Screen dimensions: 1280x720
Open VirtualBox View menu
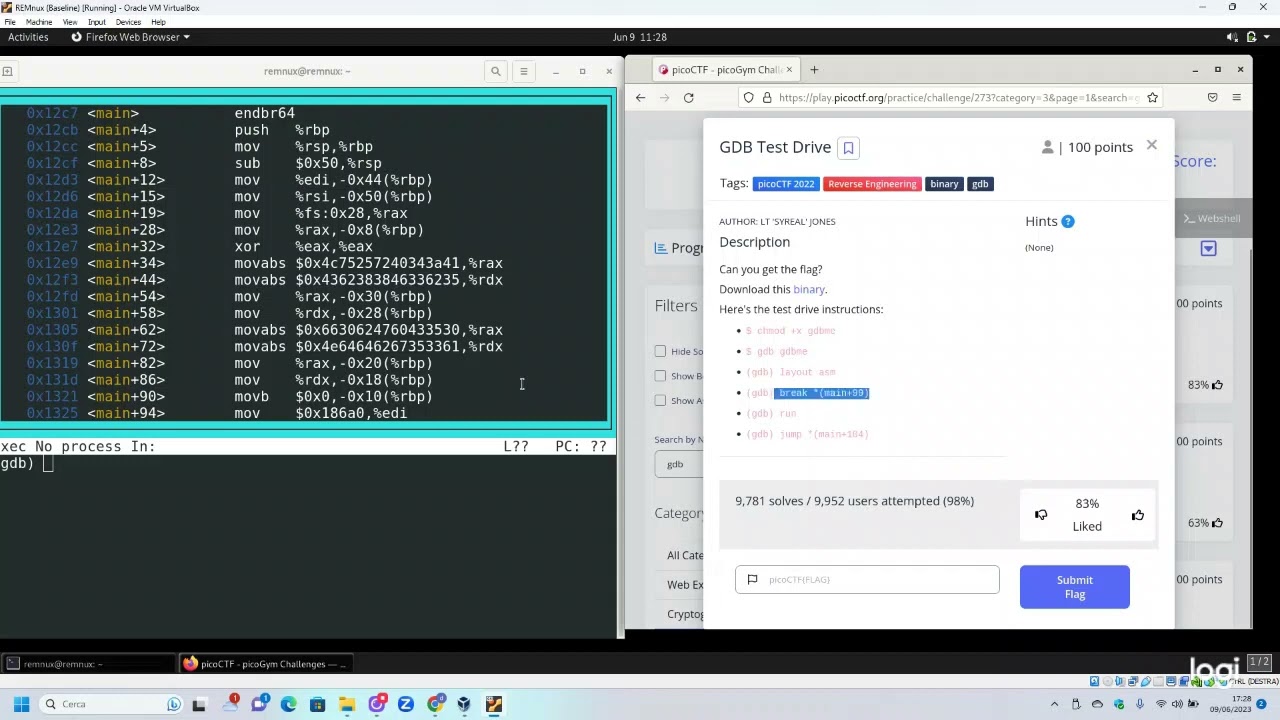pyautogui.click(x=70, y=22)
